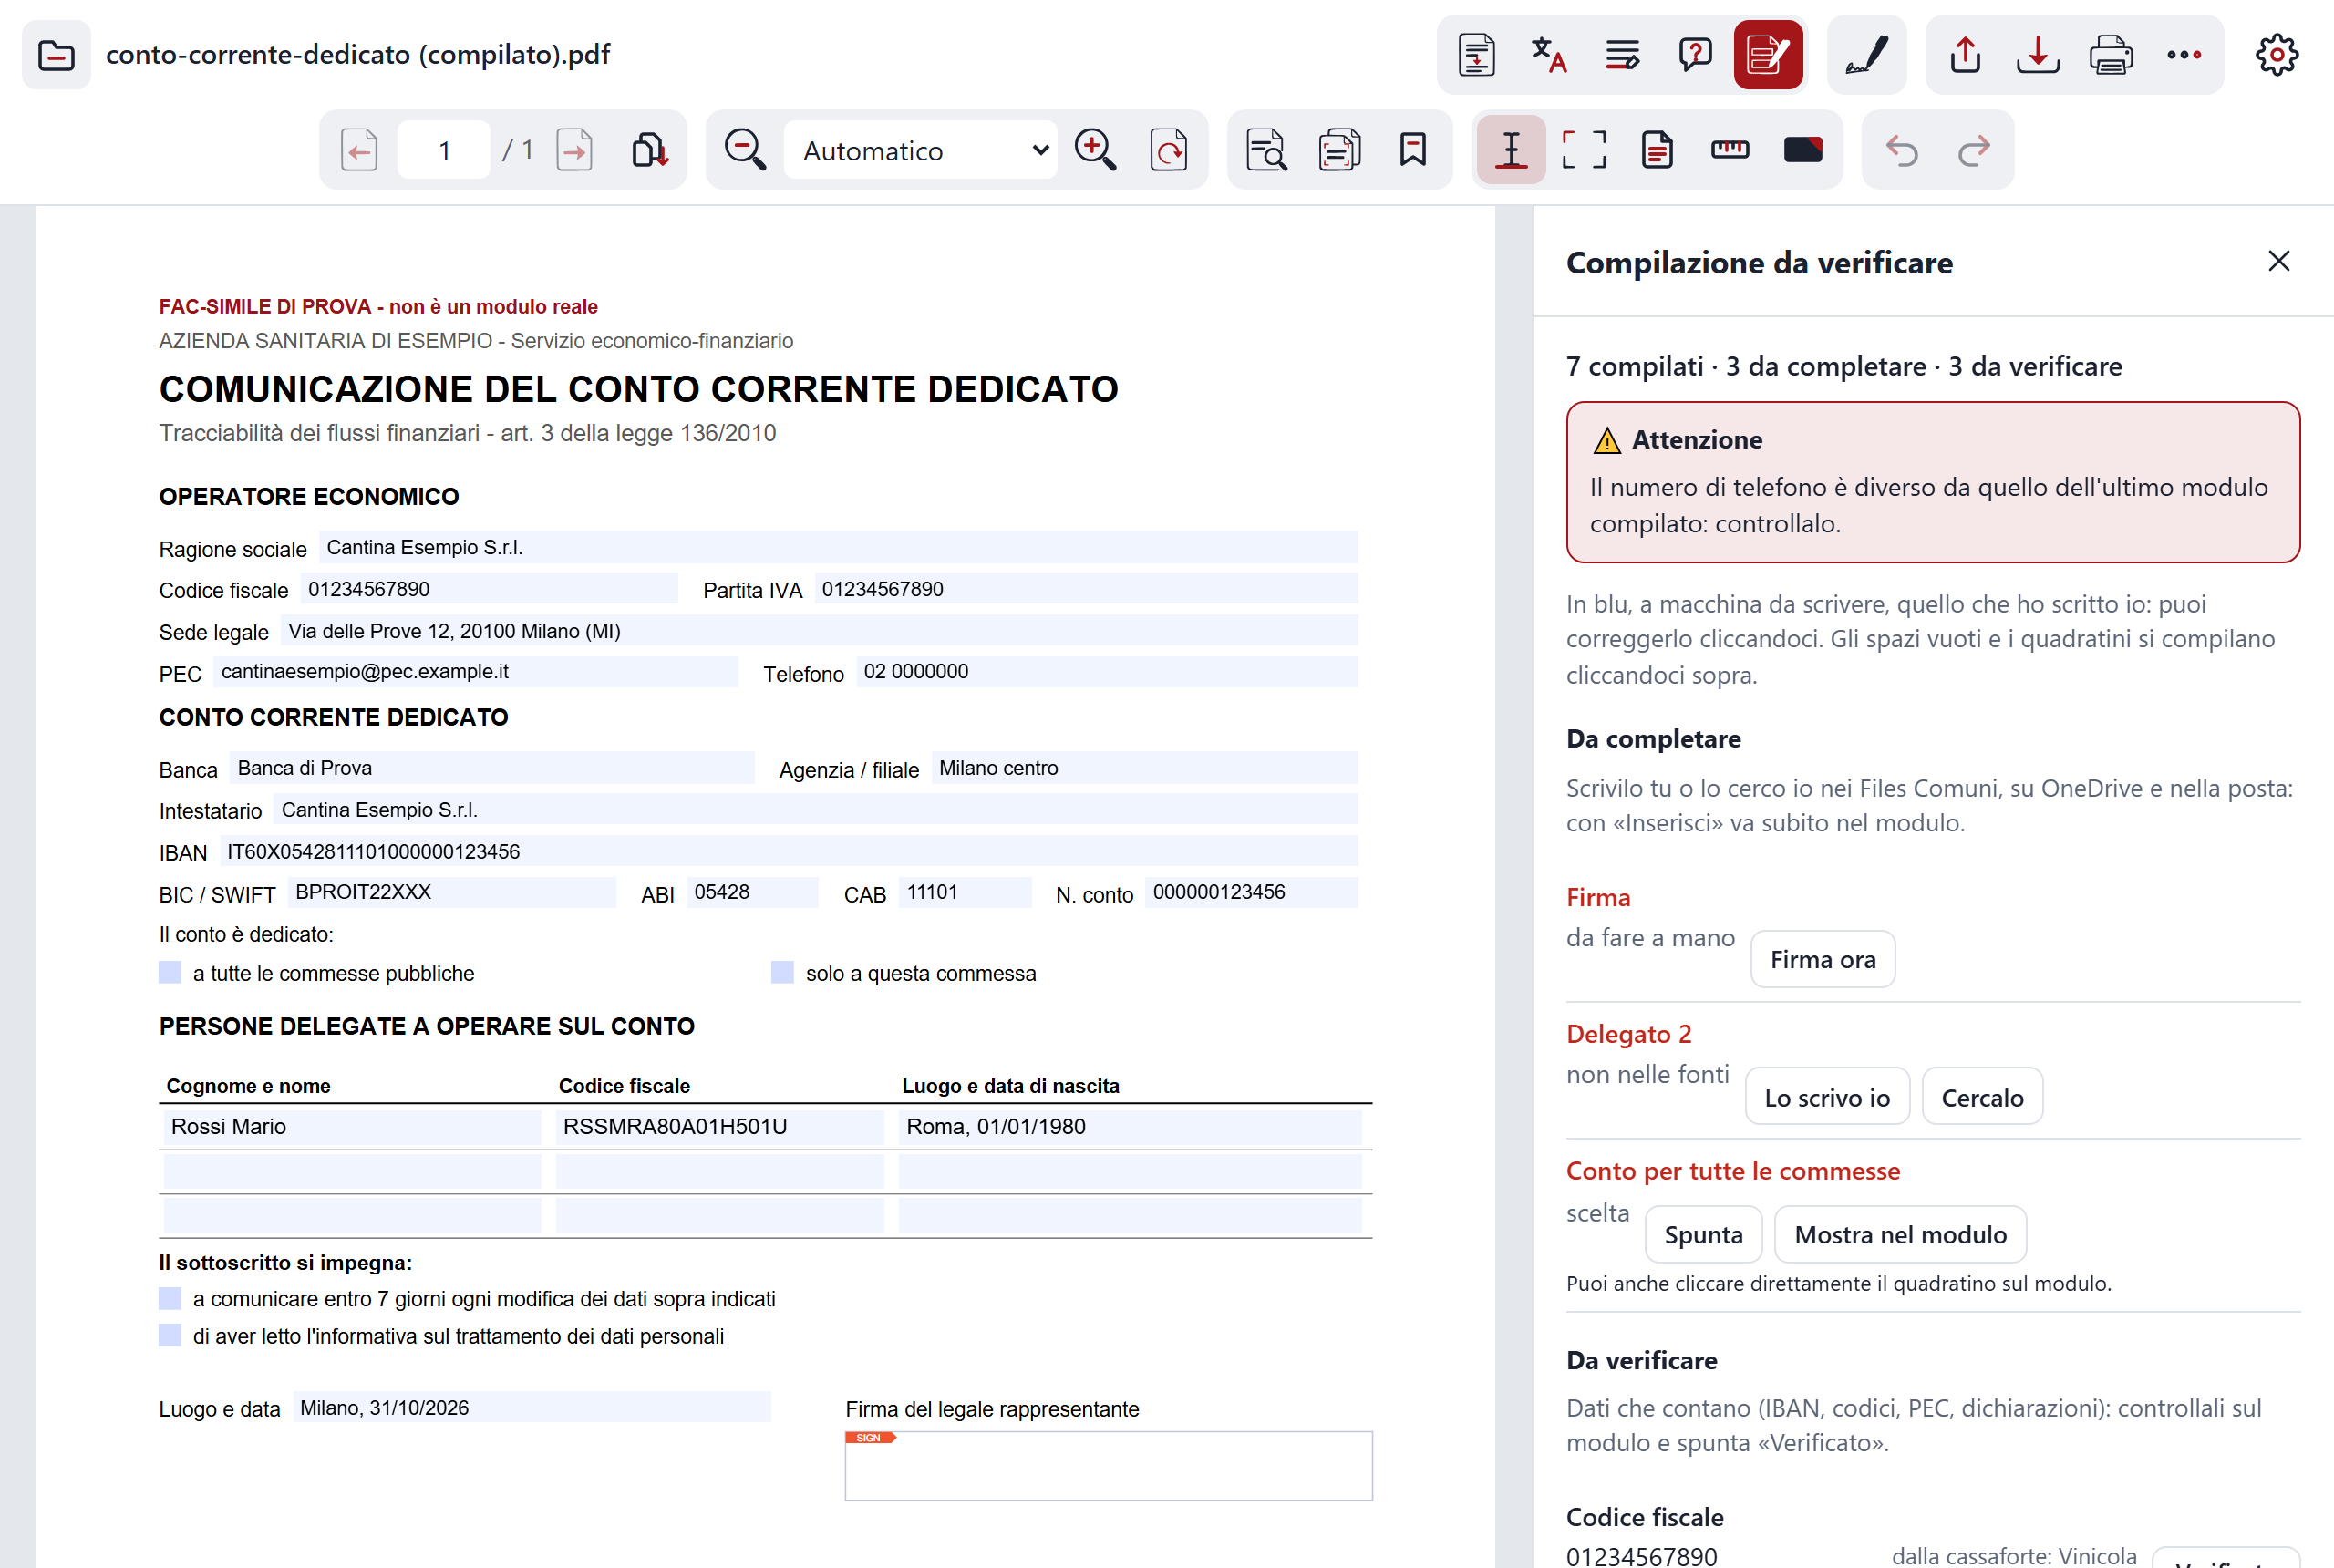Click the 'Firma ora' button
The height and width of the screenshot is (1568, 2334).
click(1822, 959)
